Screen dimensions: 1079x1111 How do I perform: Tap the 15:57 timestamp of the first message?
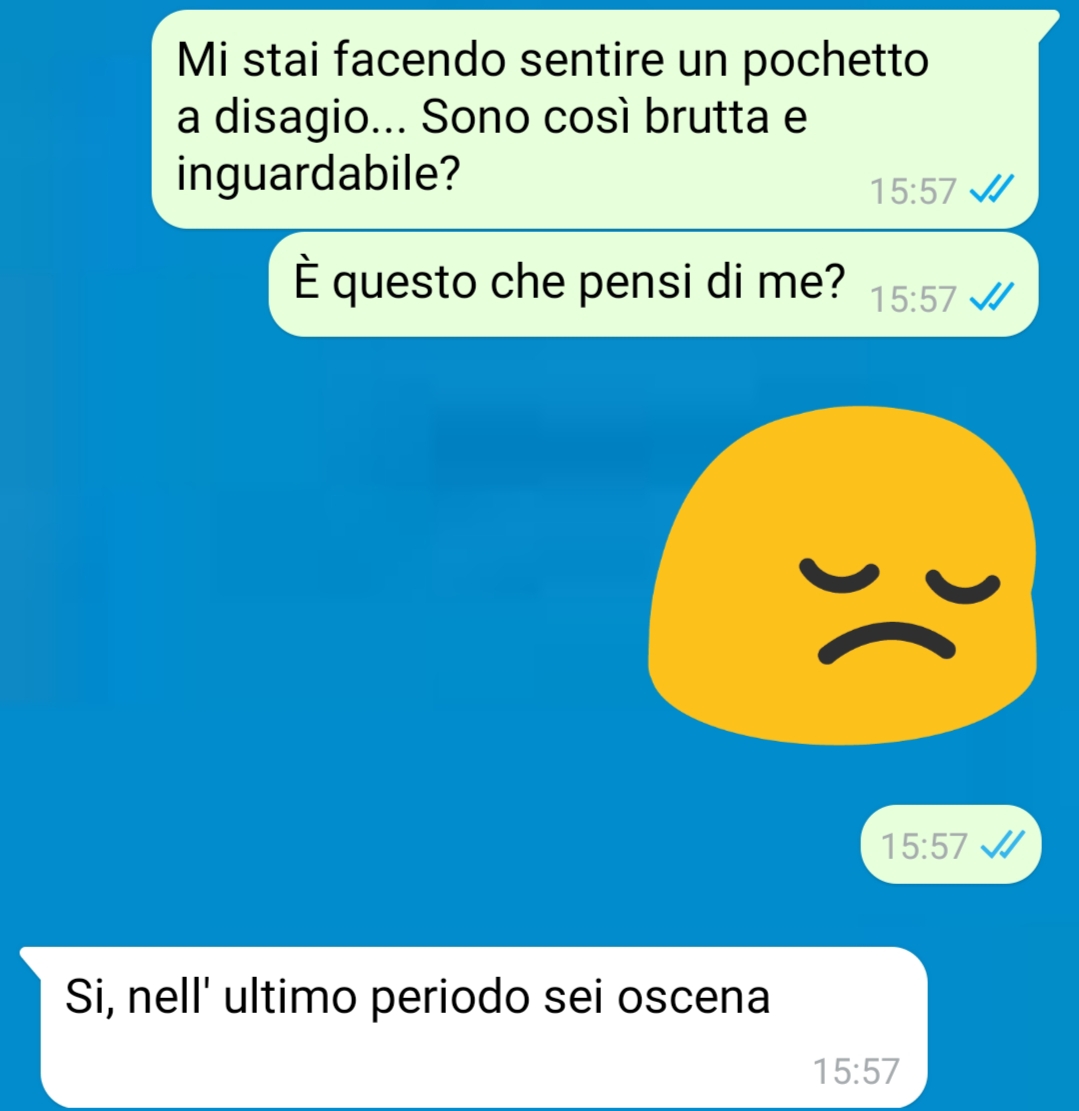(913, 191)
